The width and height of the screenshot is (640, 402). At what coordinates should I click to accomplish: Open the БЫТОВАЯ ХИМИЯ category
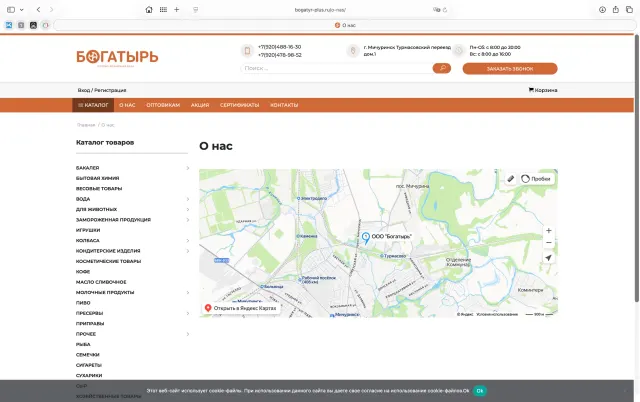click(98, 178)
